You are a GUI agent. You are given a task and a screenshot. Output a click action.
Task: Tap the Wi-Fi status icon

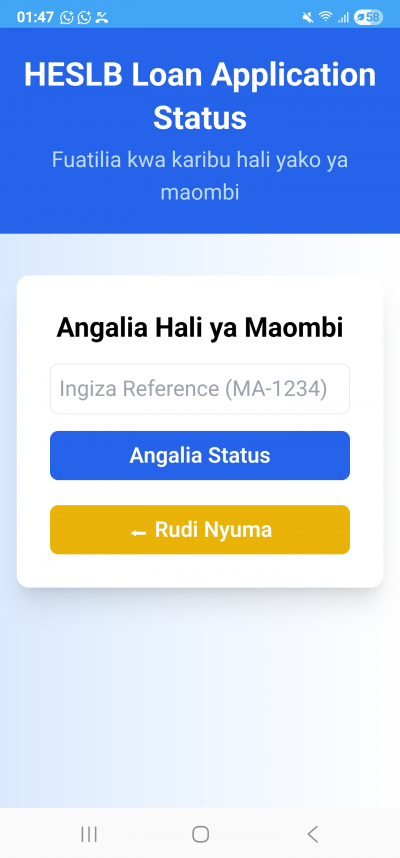(x=326, y=17)
